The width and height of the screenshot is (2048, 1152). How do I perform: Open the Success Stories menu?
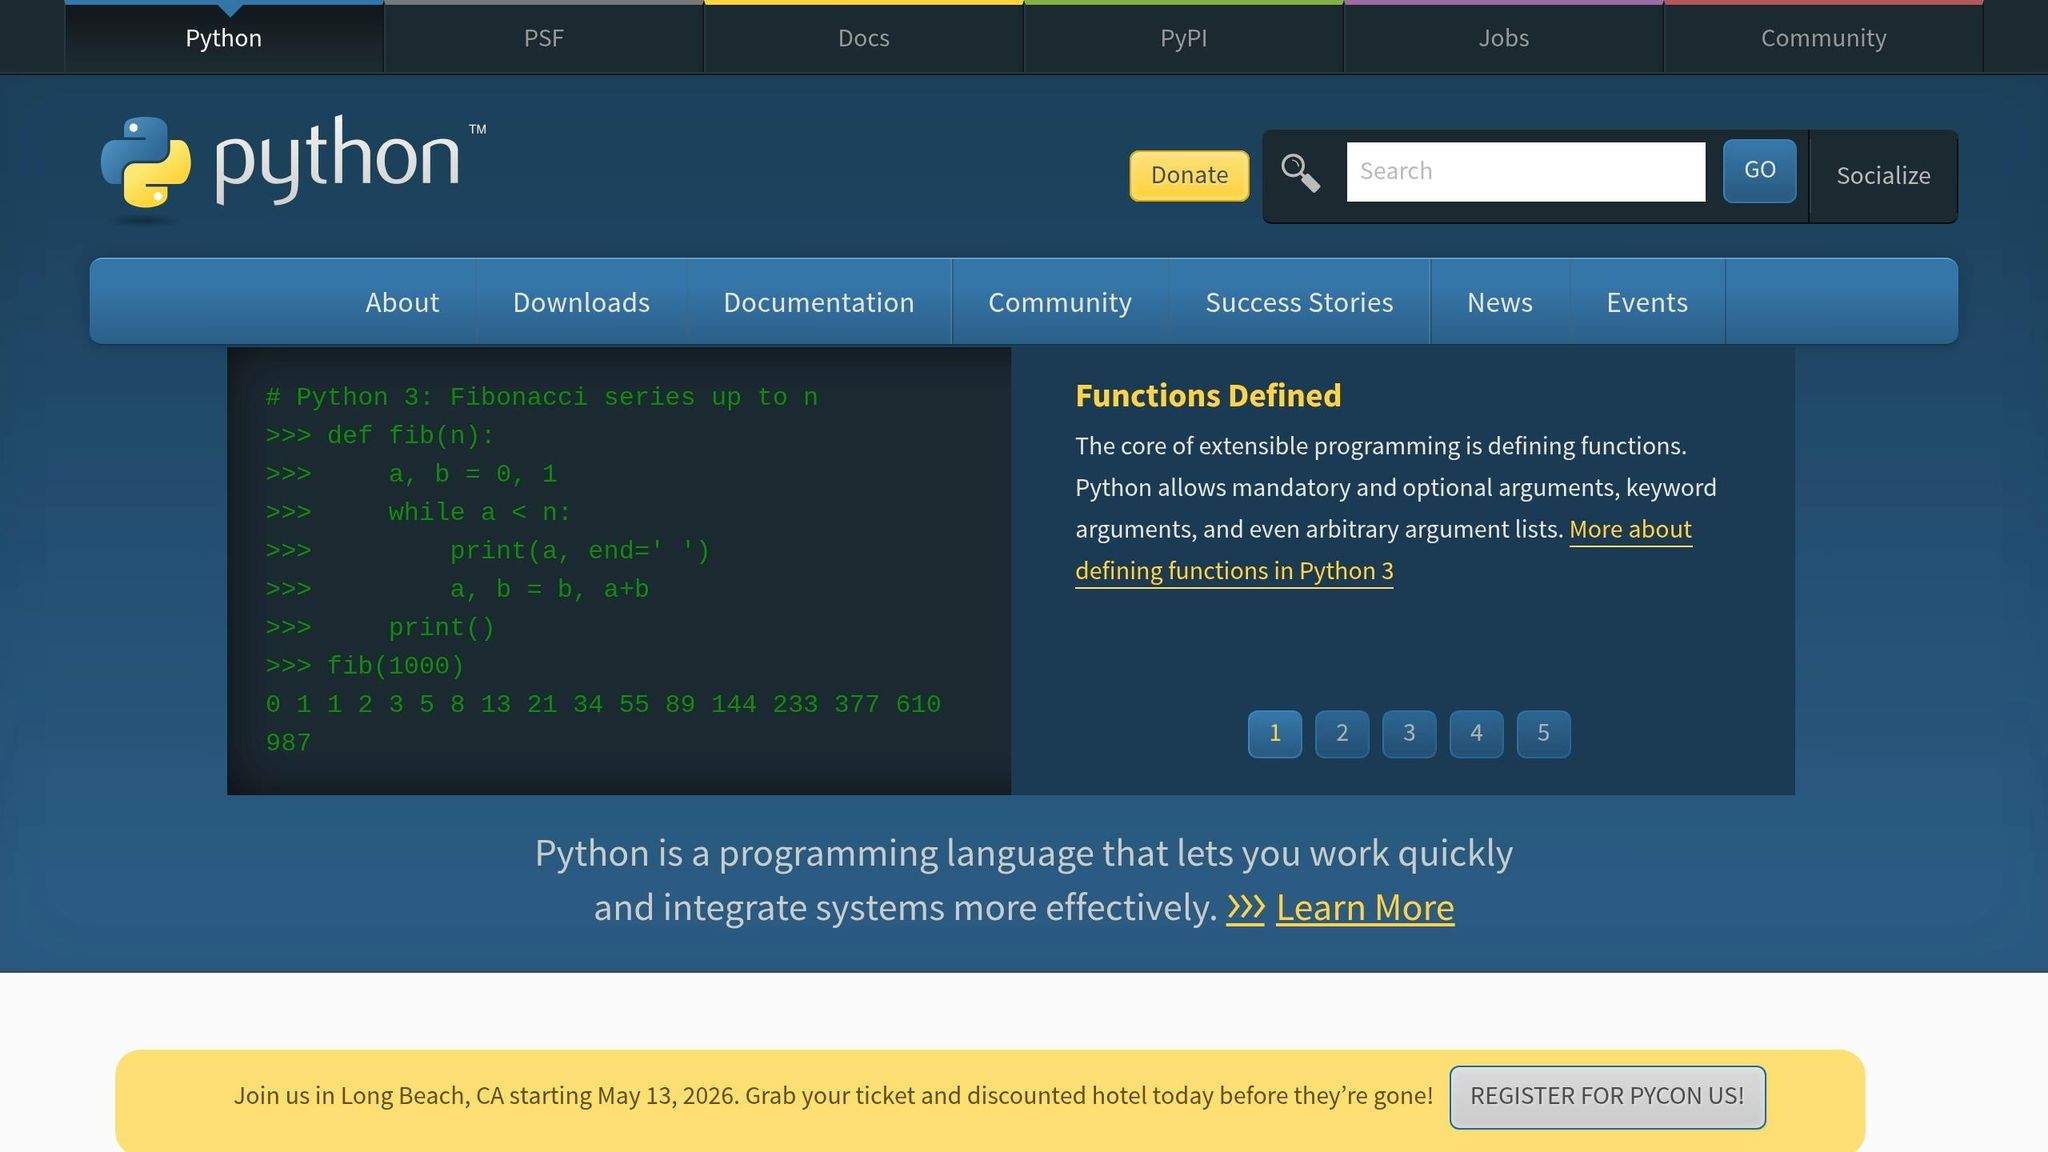pos(1299,302)
